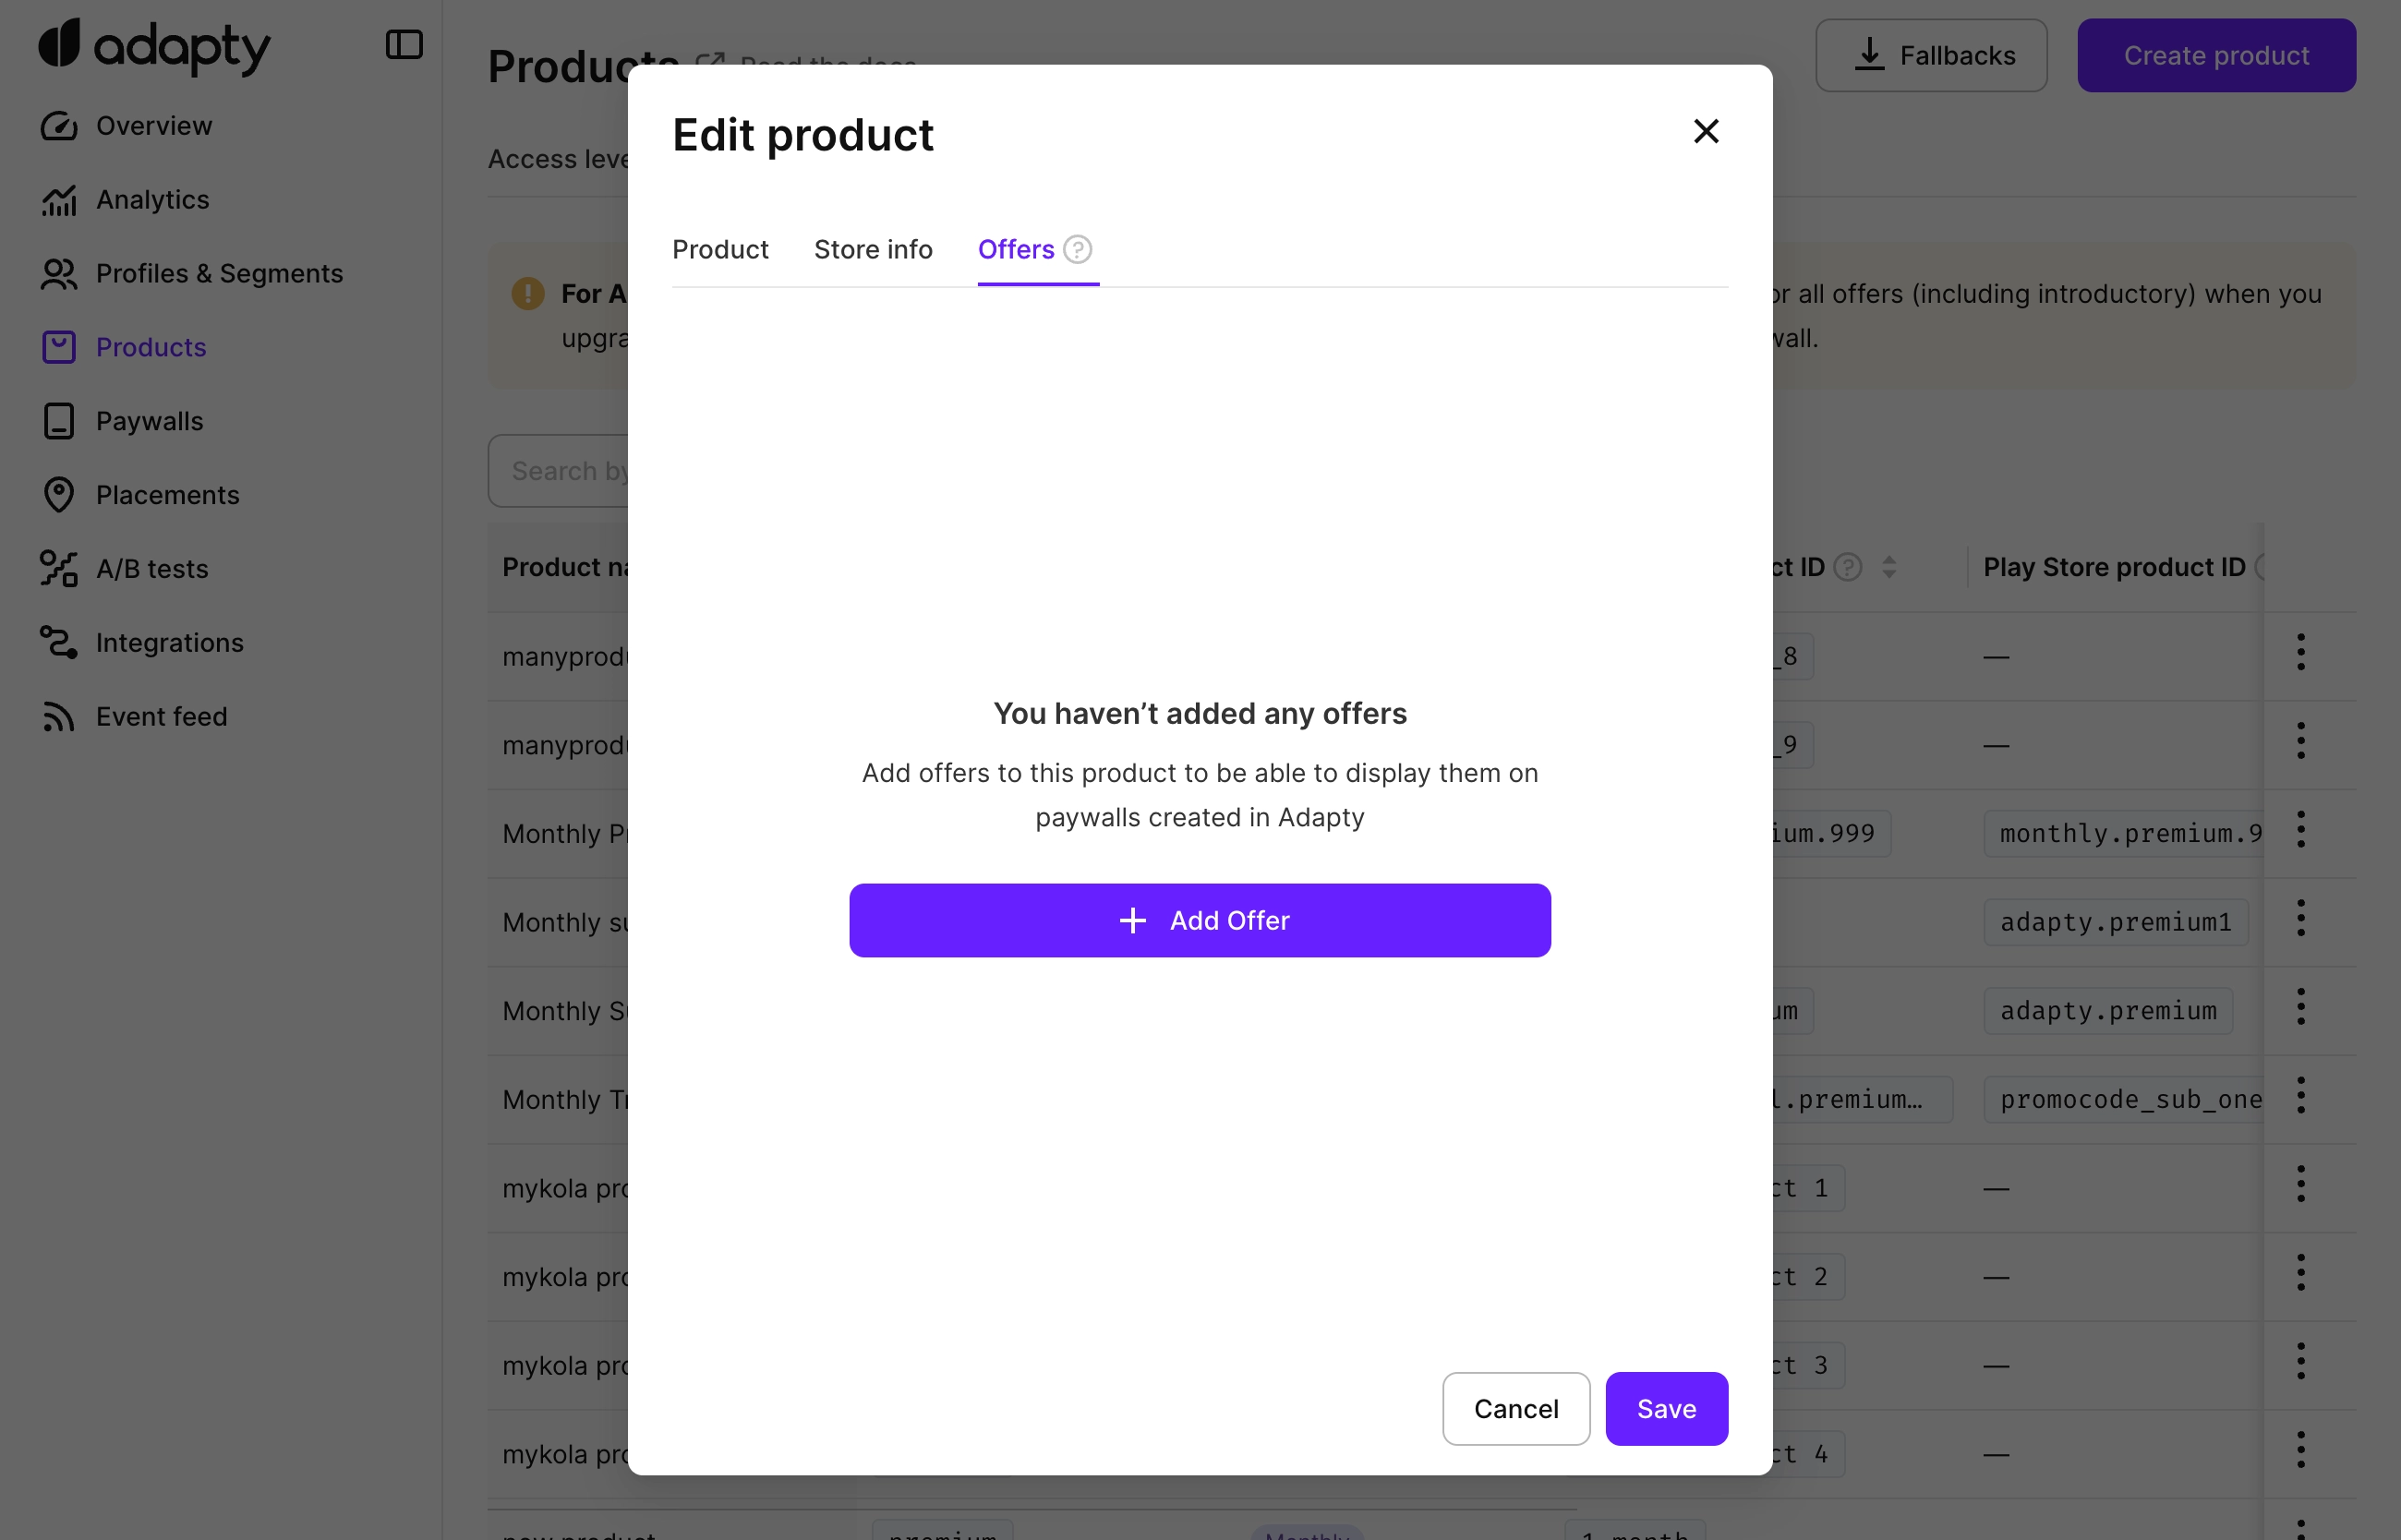2401x1540 pixels.
Task: Click the Integrations icon in sidebar
Action: coord(59,643)
